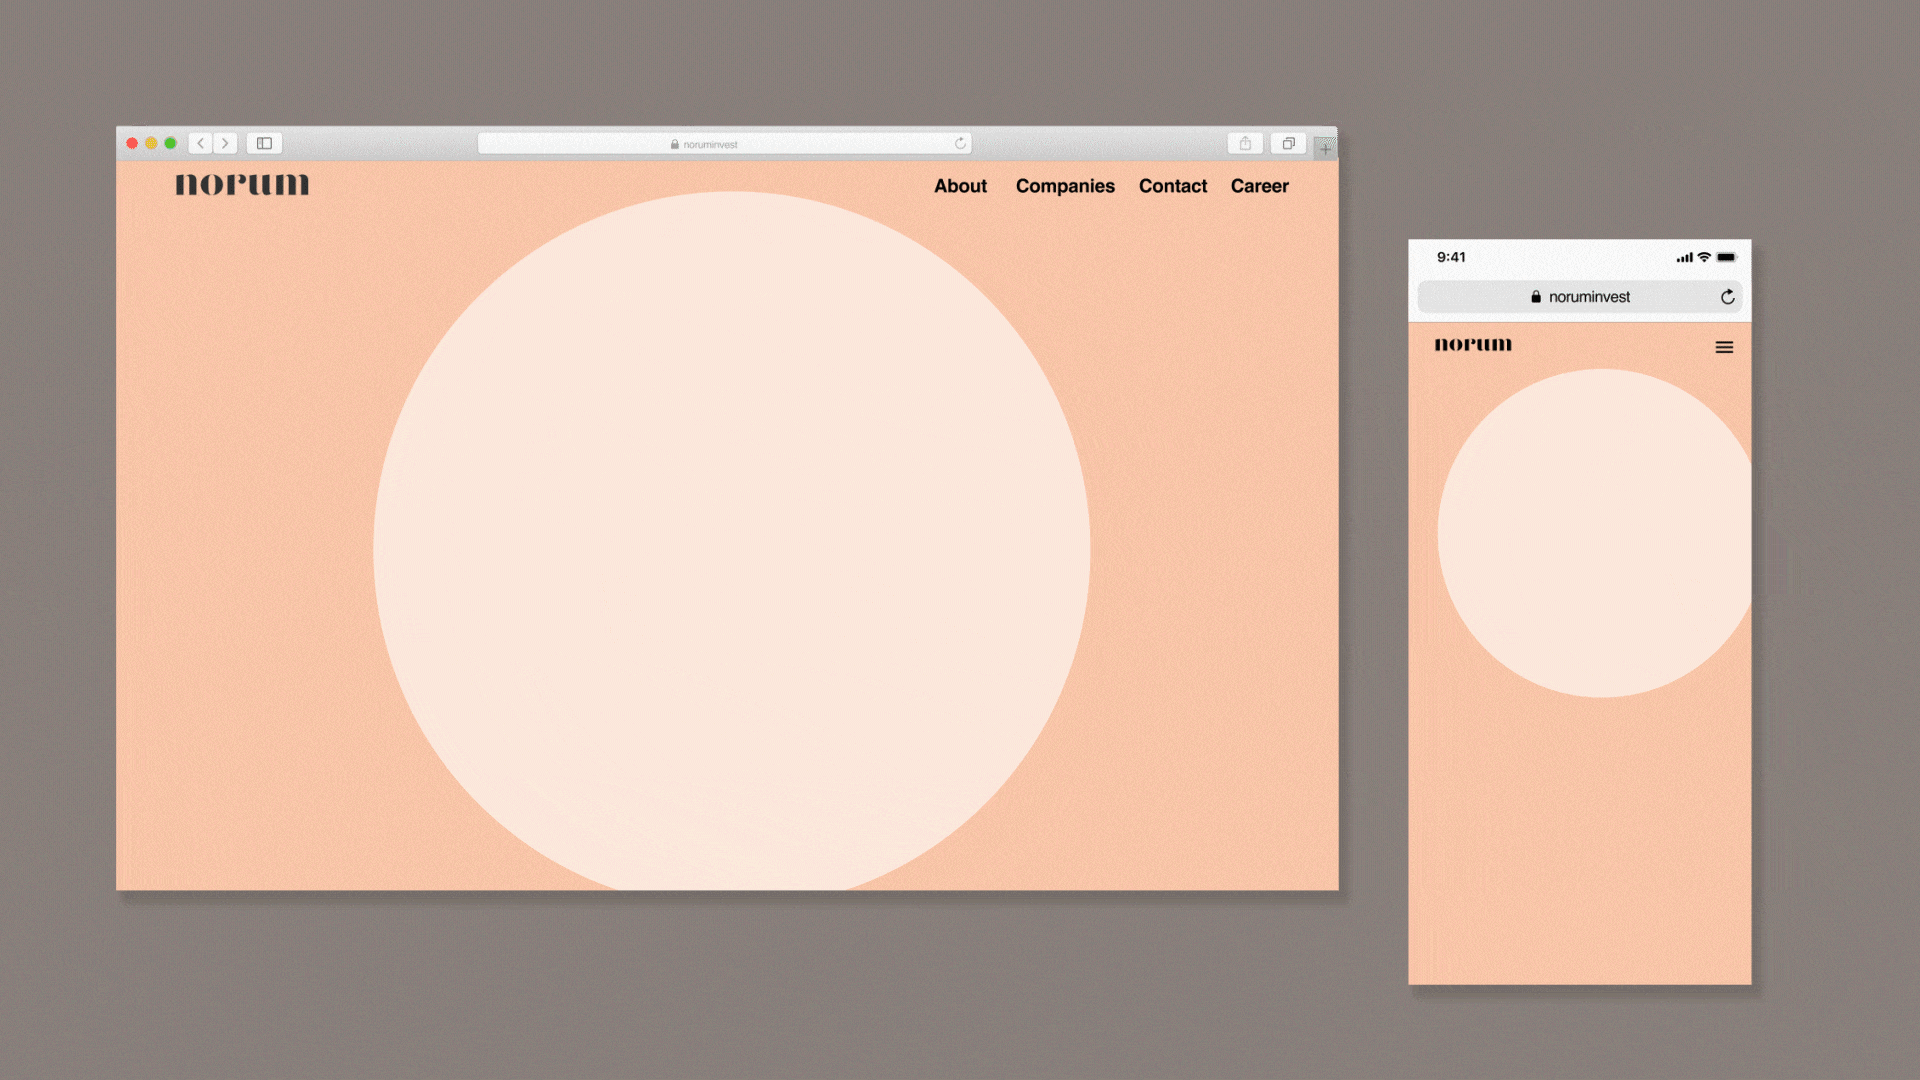Click the green fullscreen window button
This screenshot has width=1920, height=1080.
coord(171,143)
